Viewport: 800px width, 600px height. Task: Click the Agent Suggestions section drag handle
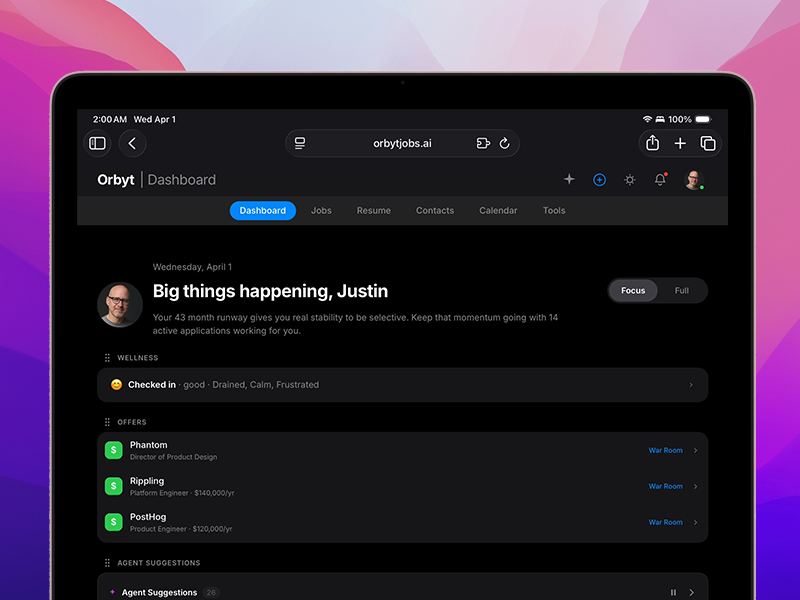(107, 563)
